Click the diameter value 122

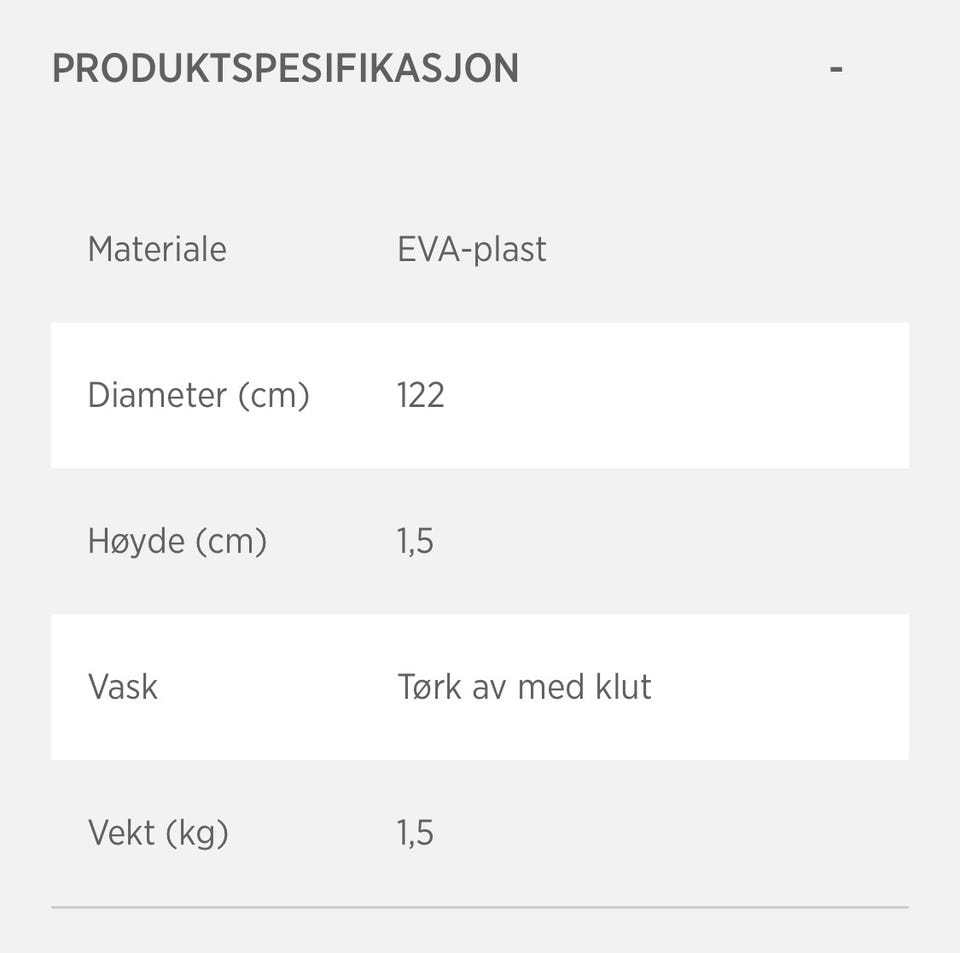point(420,395)
